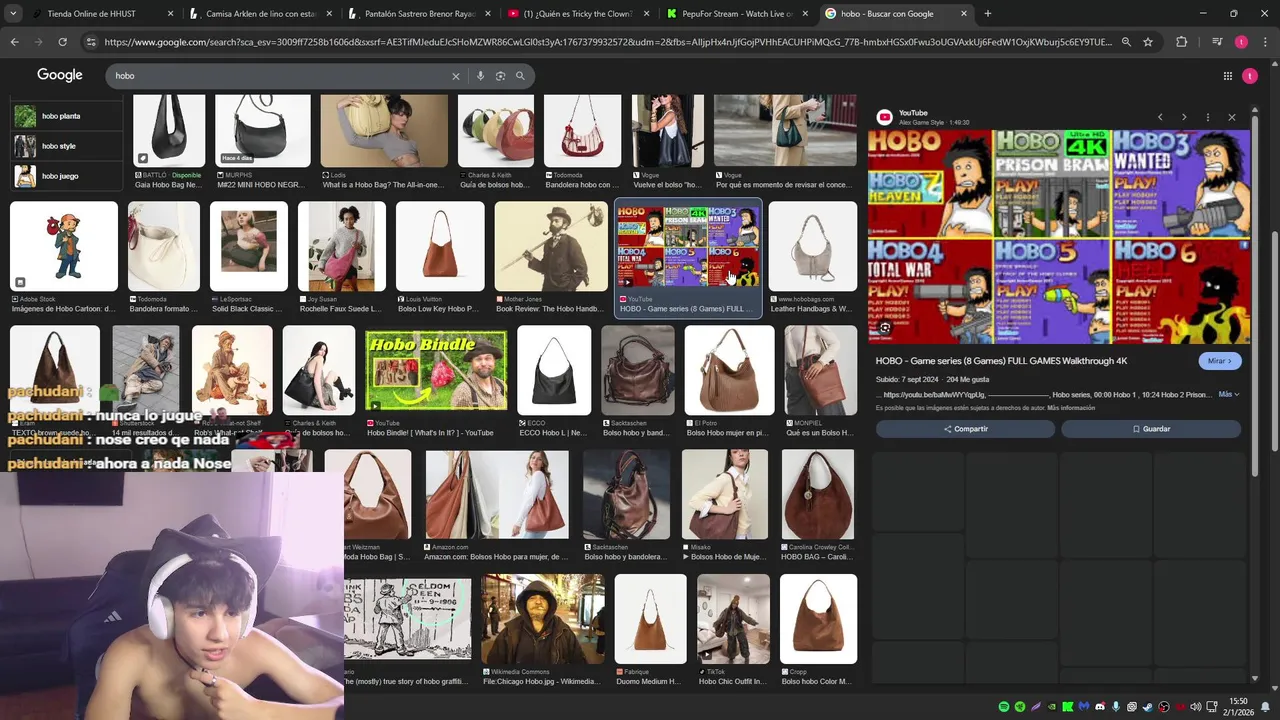
Task: Open HOBO Game series title link
Action: (x=1001, y=361)
